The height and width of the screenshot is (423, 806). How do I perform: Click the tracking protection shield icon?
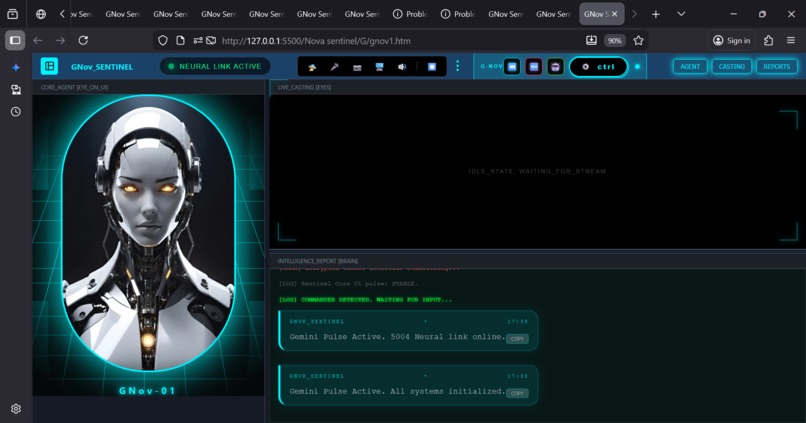point(163,41)
